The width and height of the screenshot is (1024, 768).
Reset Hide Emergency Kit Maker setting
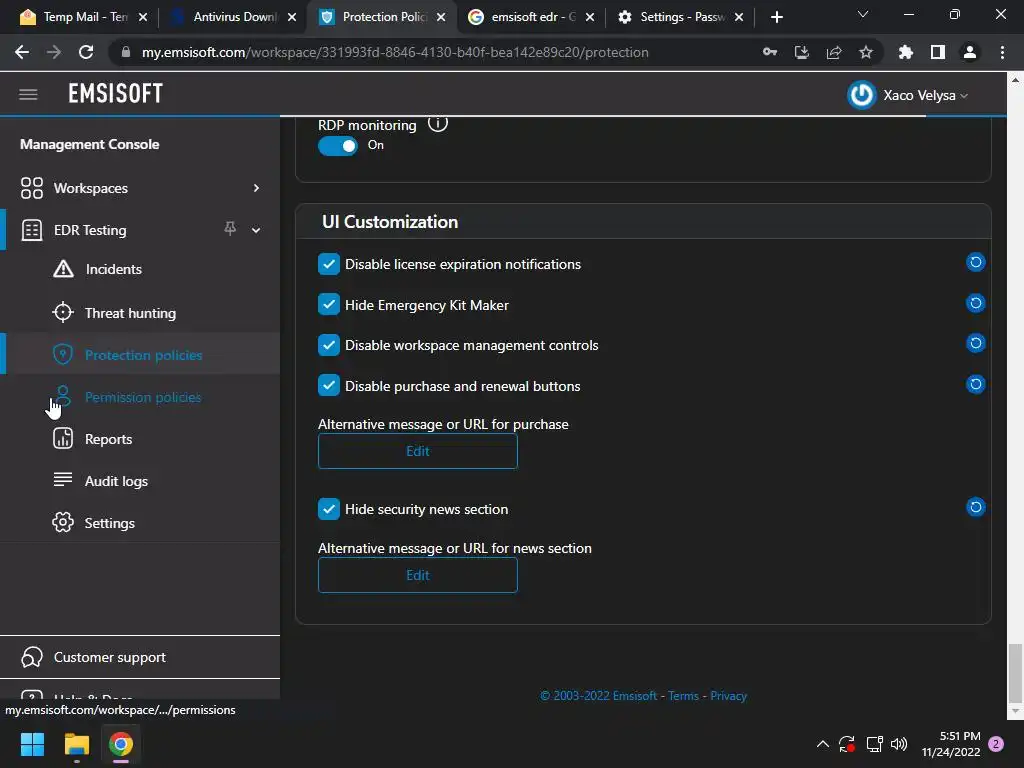tap(976, 303)
